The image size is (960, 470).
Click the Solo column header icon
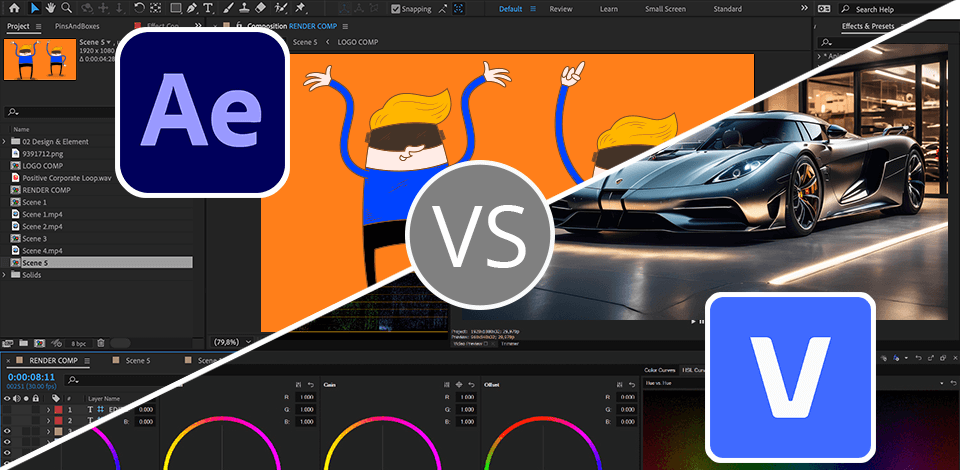tap(26, 398)
